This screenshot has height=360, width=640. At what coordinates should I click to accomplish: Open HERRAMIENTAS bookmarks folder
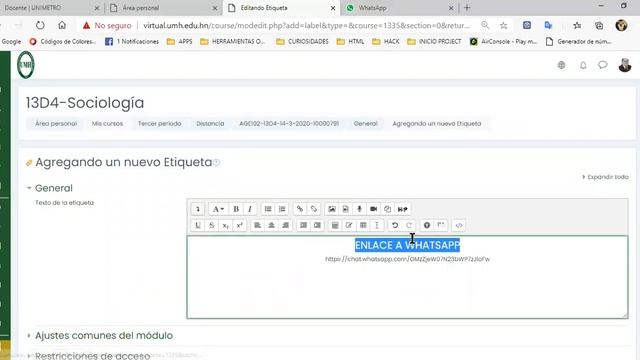[232, 42]
